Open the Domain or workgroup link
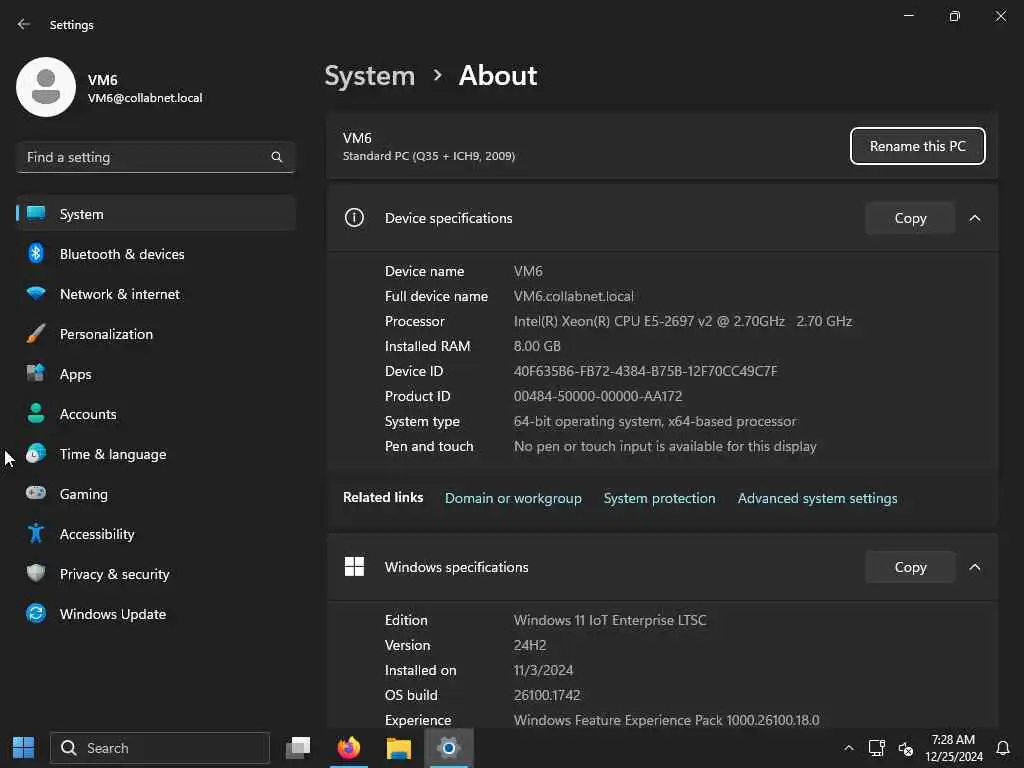The width and height of the screenshot is (1024, 768). click(x=513, y=498)
